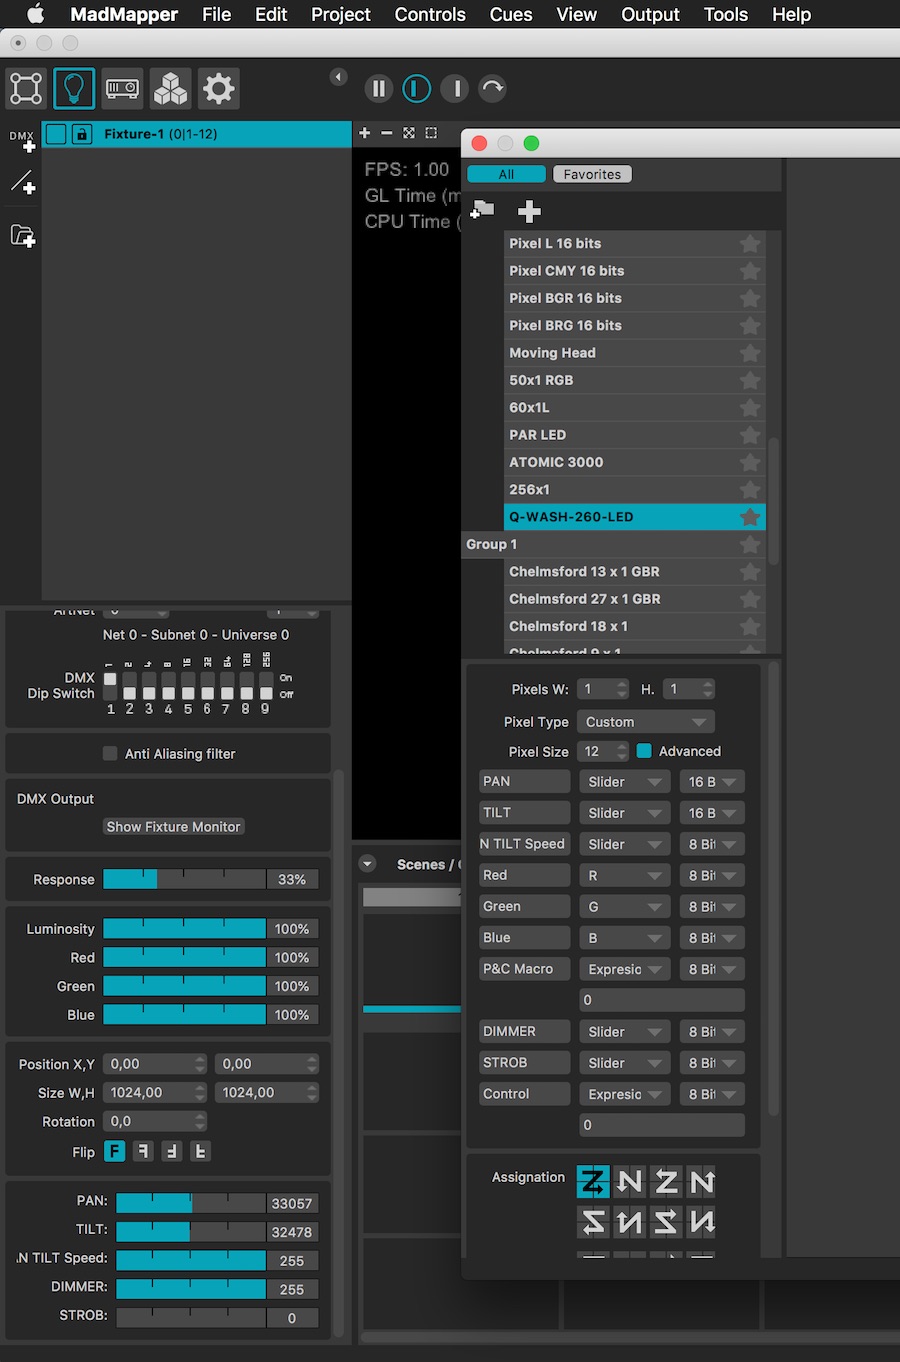Open PAN channel type Slider dropdown
Image resolution: width=900 pixels, height=1362 pixels.
pyautogui.click(x=625, y=782)
